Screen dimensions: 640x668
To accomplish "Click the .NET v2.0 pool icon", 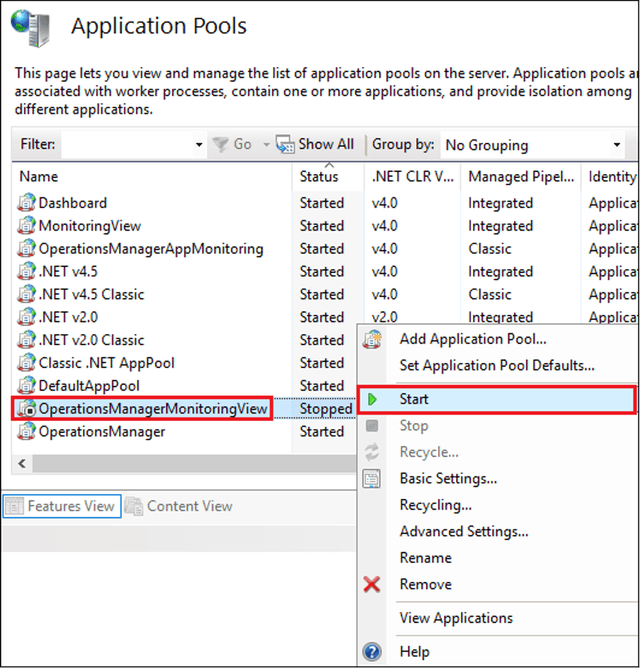I will pyautogui.click(x=26, y=317).
